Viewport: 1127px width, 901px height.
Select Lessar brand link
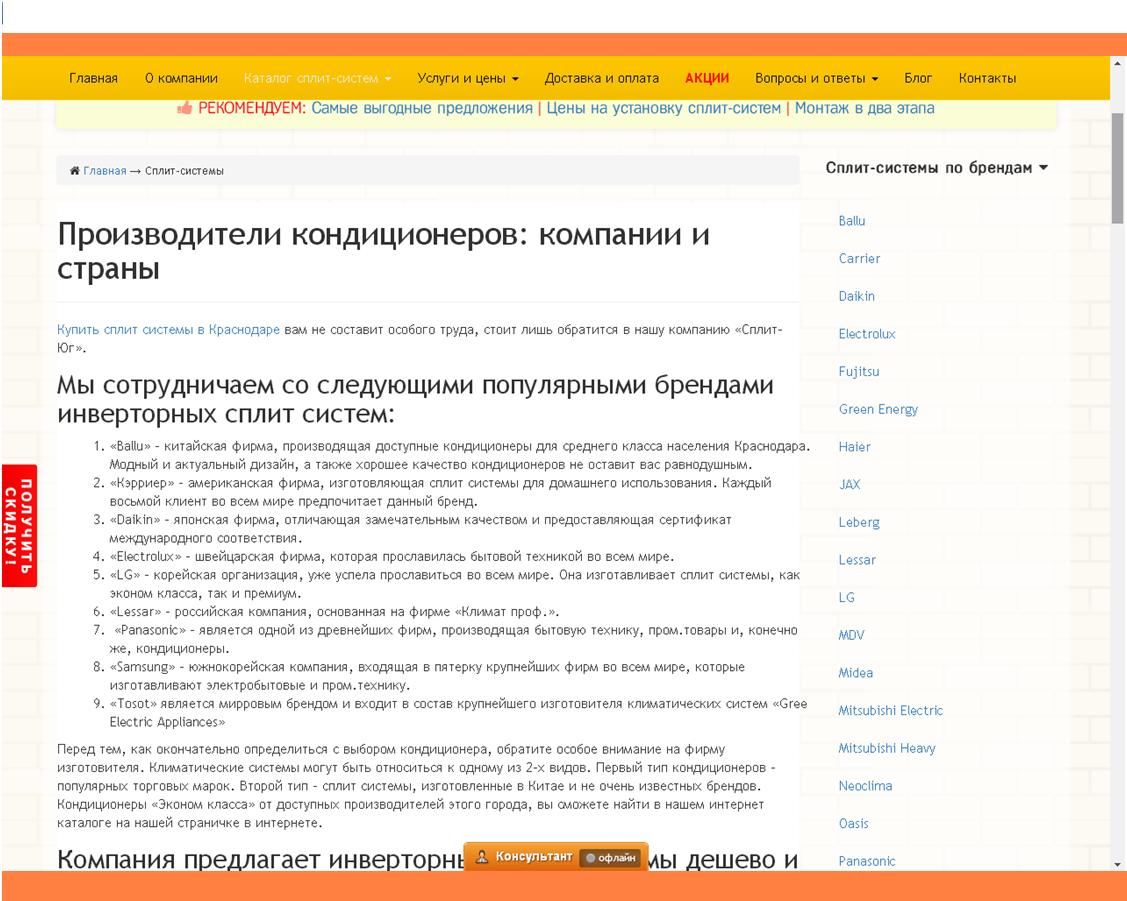(857, 560)
